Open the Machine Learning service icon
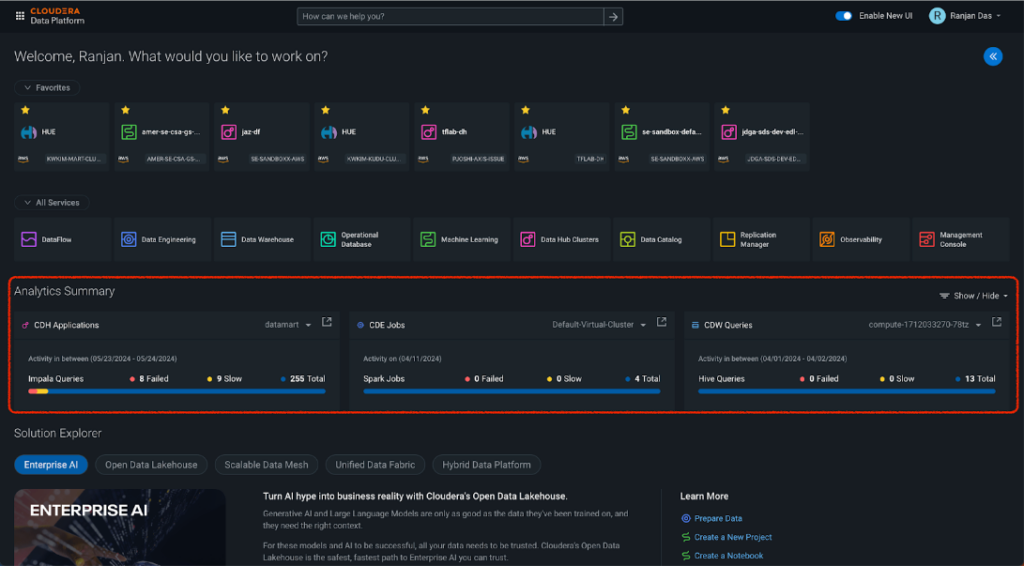This screenshot has height=566, width=1024. 428,240
